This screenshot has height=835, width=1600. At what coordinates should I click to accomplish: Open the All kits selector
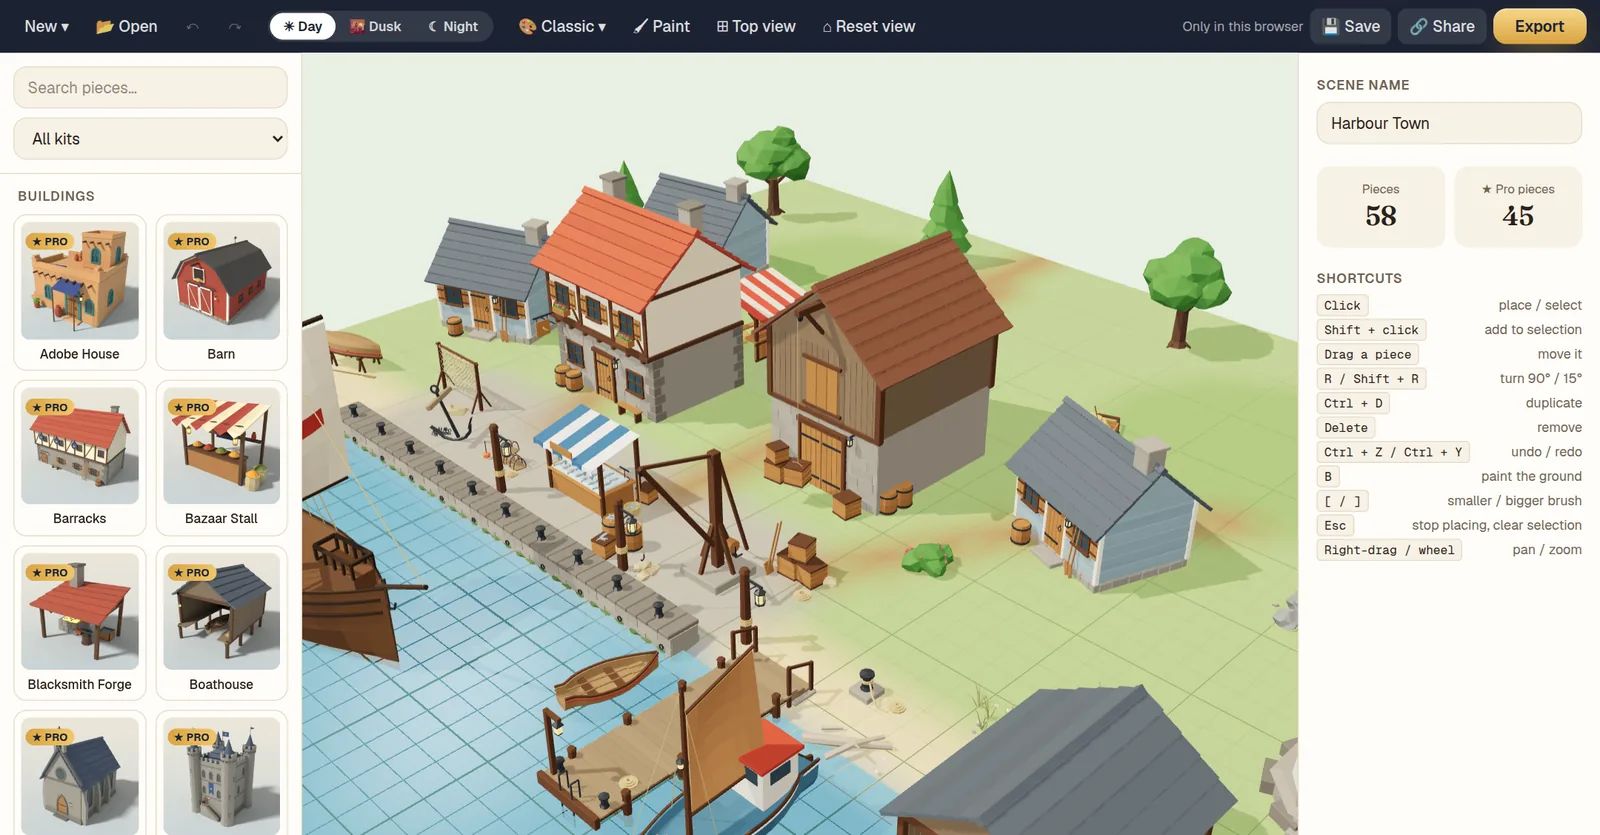point(150,139)
